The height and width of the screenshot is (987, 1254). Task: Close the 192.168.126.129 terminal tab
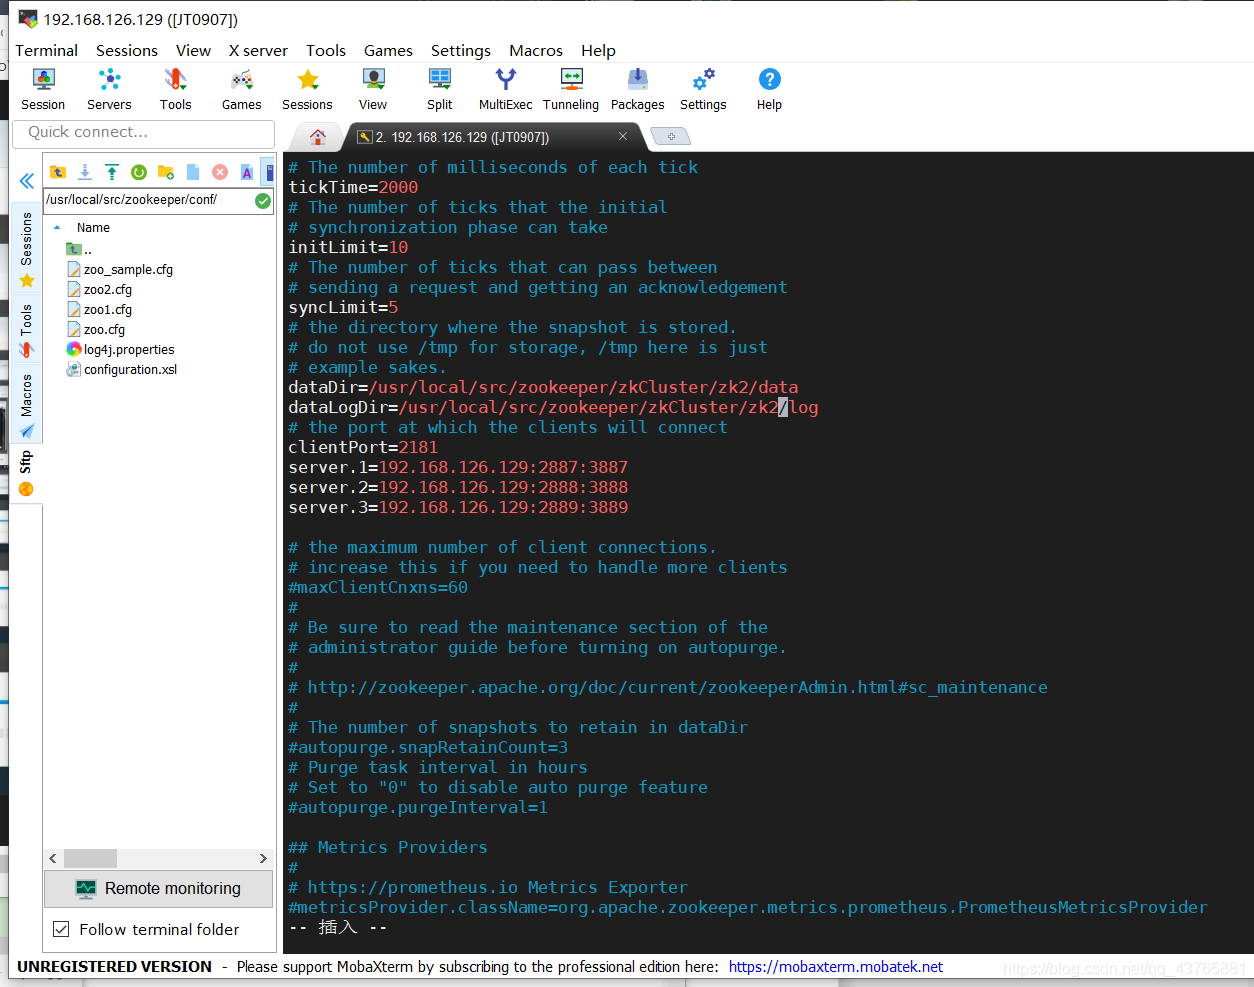pos(623,136)
